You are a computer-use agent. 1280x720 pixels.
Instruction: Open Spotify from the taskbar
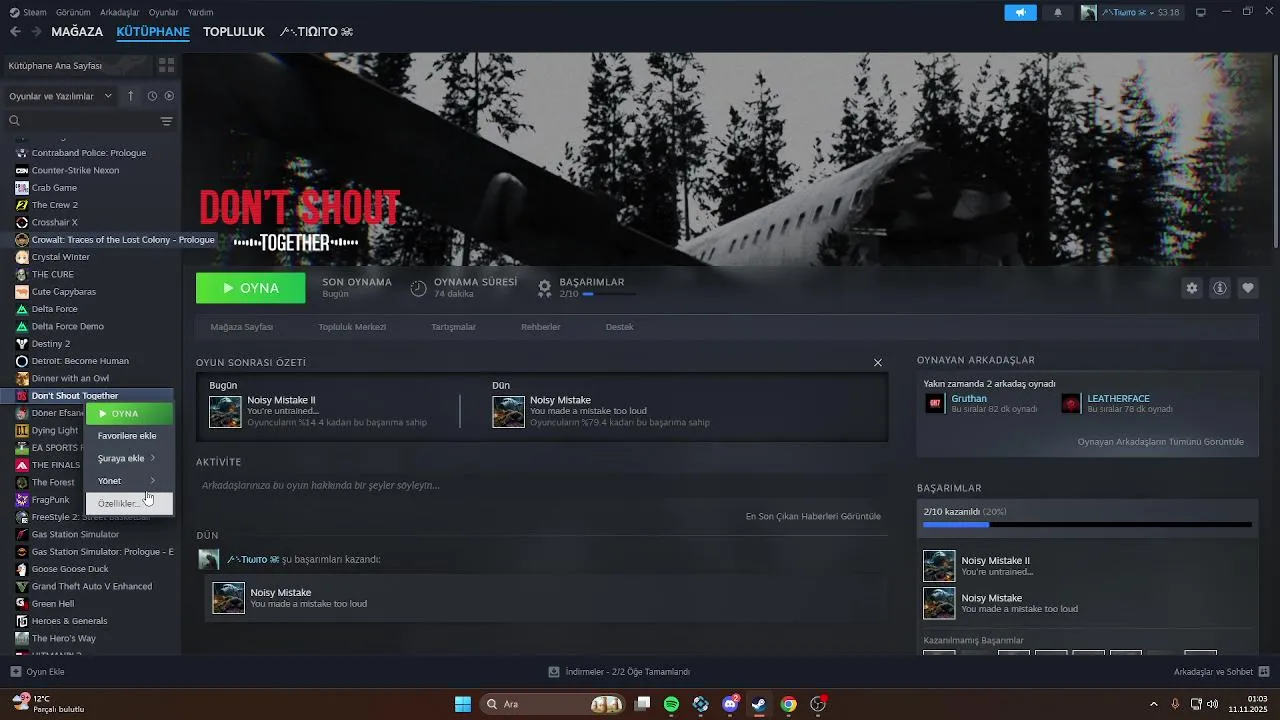pyautogui.click(x=671, y=704)
